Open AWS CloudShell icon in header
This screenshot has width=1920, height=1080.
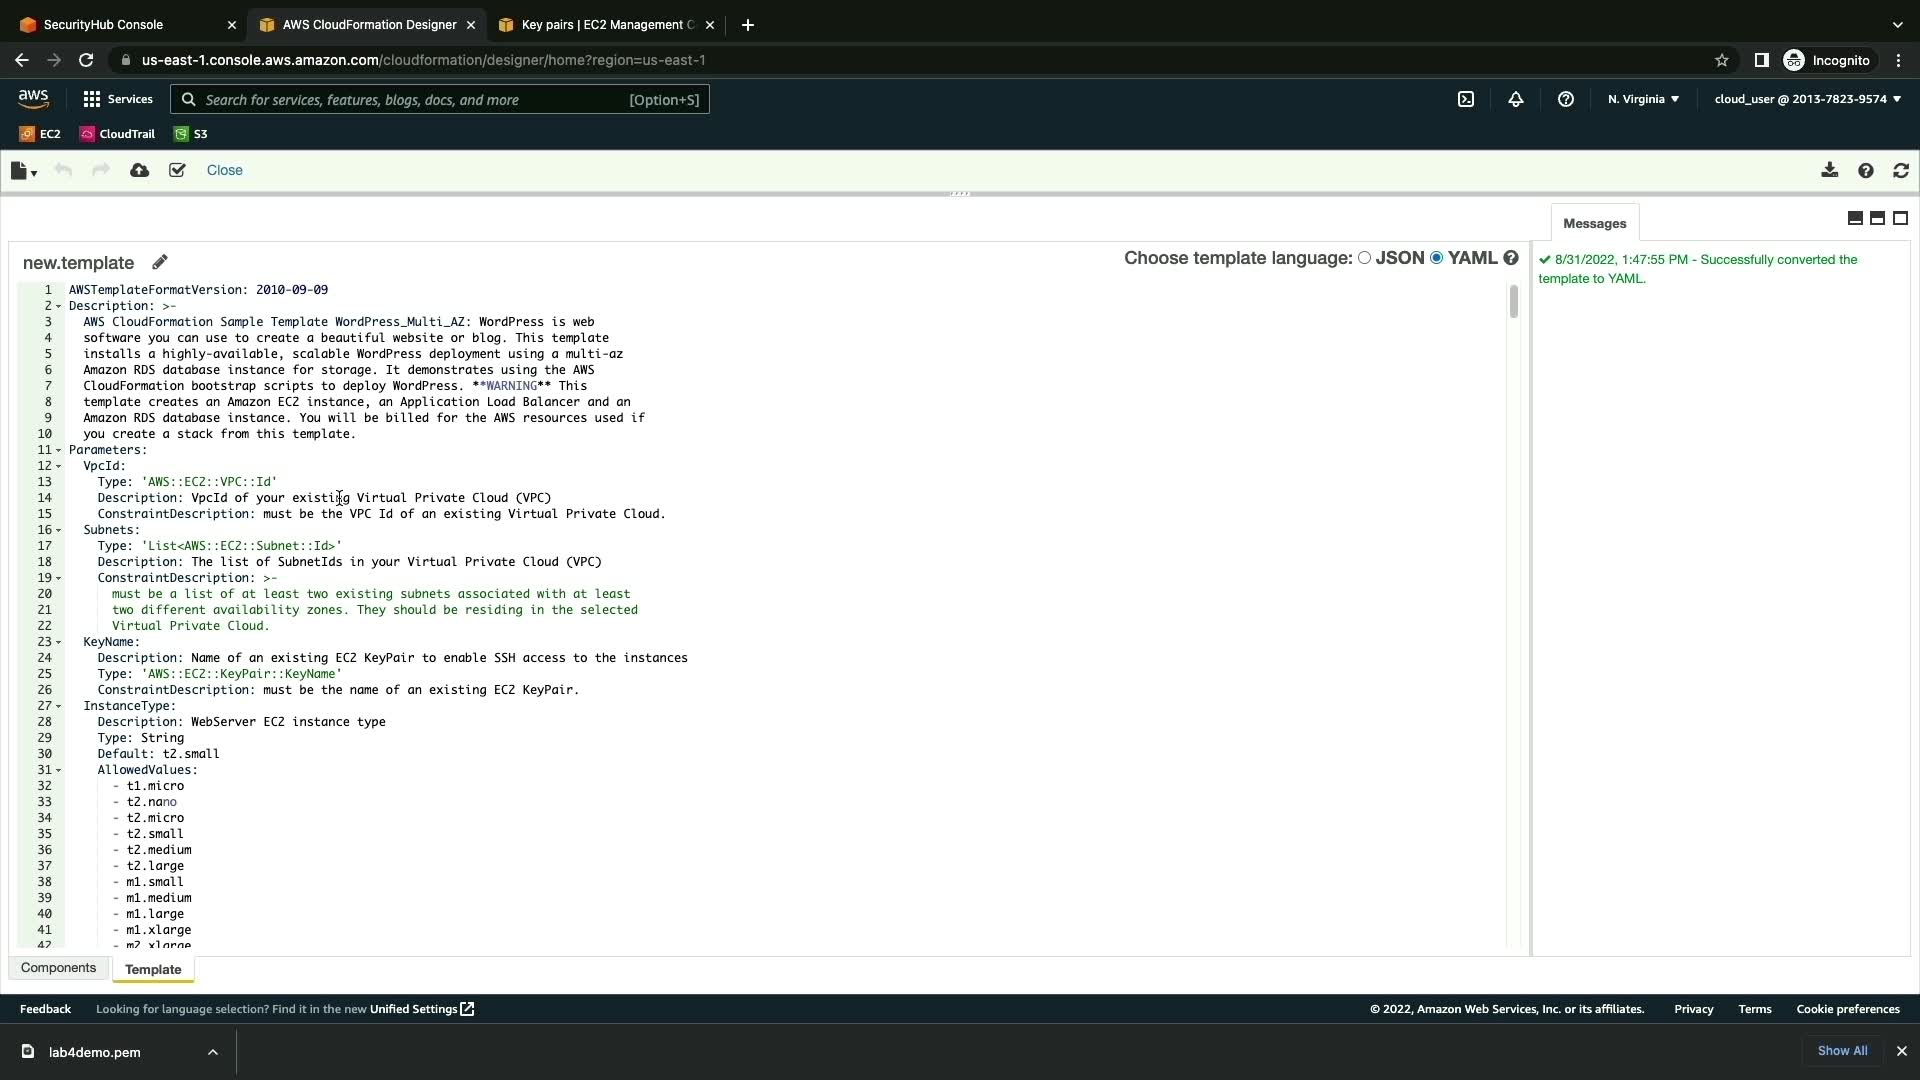click(x=1466, y=99)
